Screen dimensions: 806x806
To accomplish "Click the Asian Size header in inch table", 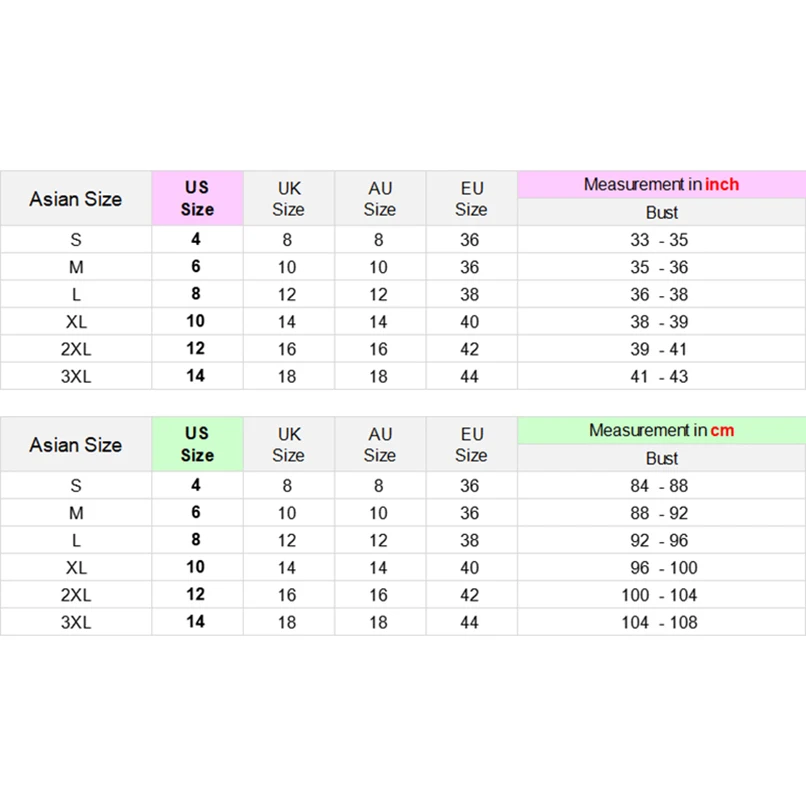I will (x=76, y=198).
